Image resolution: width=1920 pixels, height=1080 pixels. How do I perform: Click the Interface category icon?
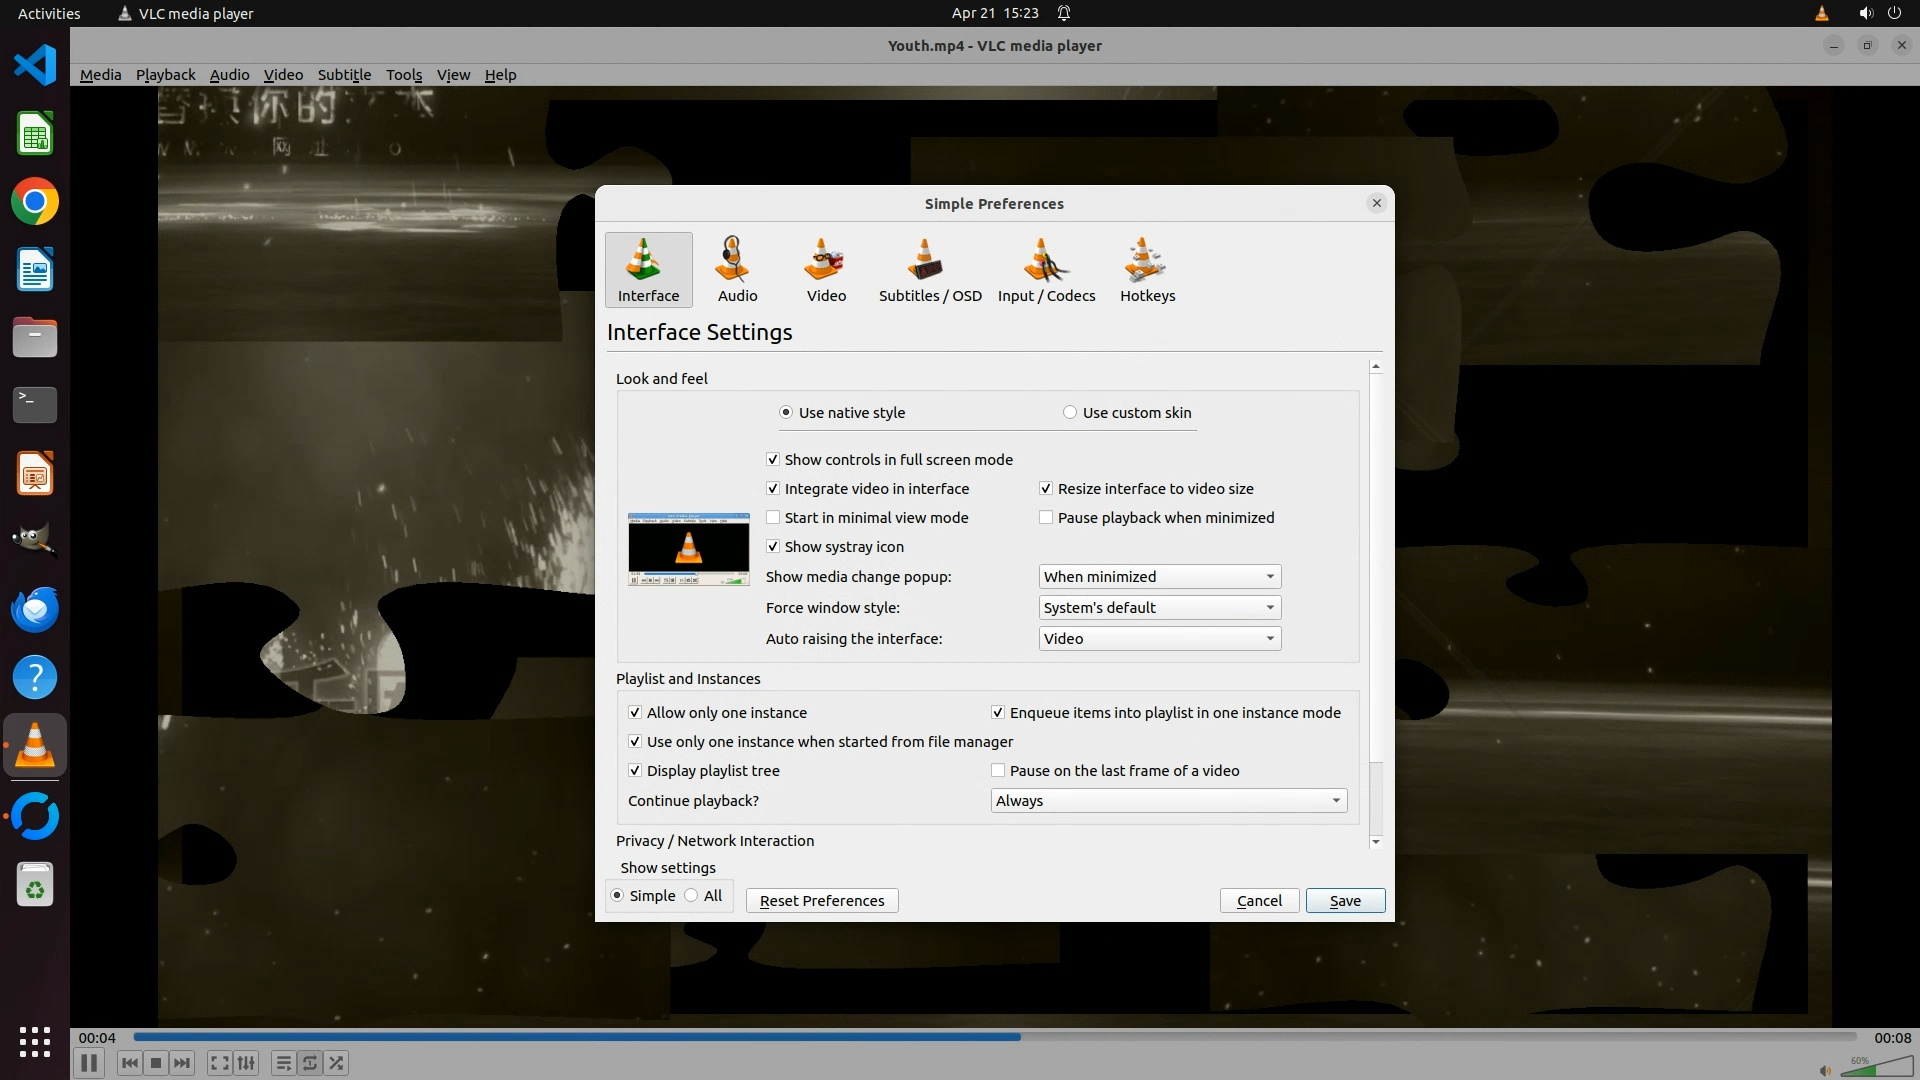coord(648,270)
